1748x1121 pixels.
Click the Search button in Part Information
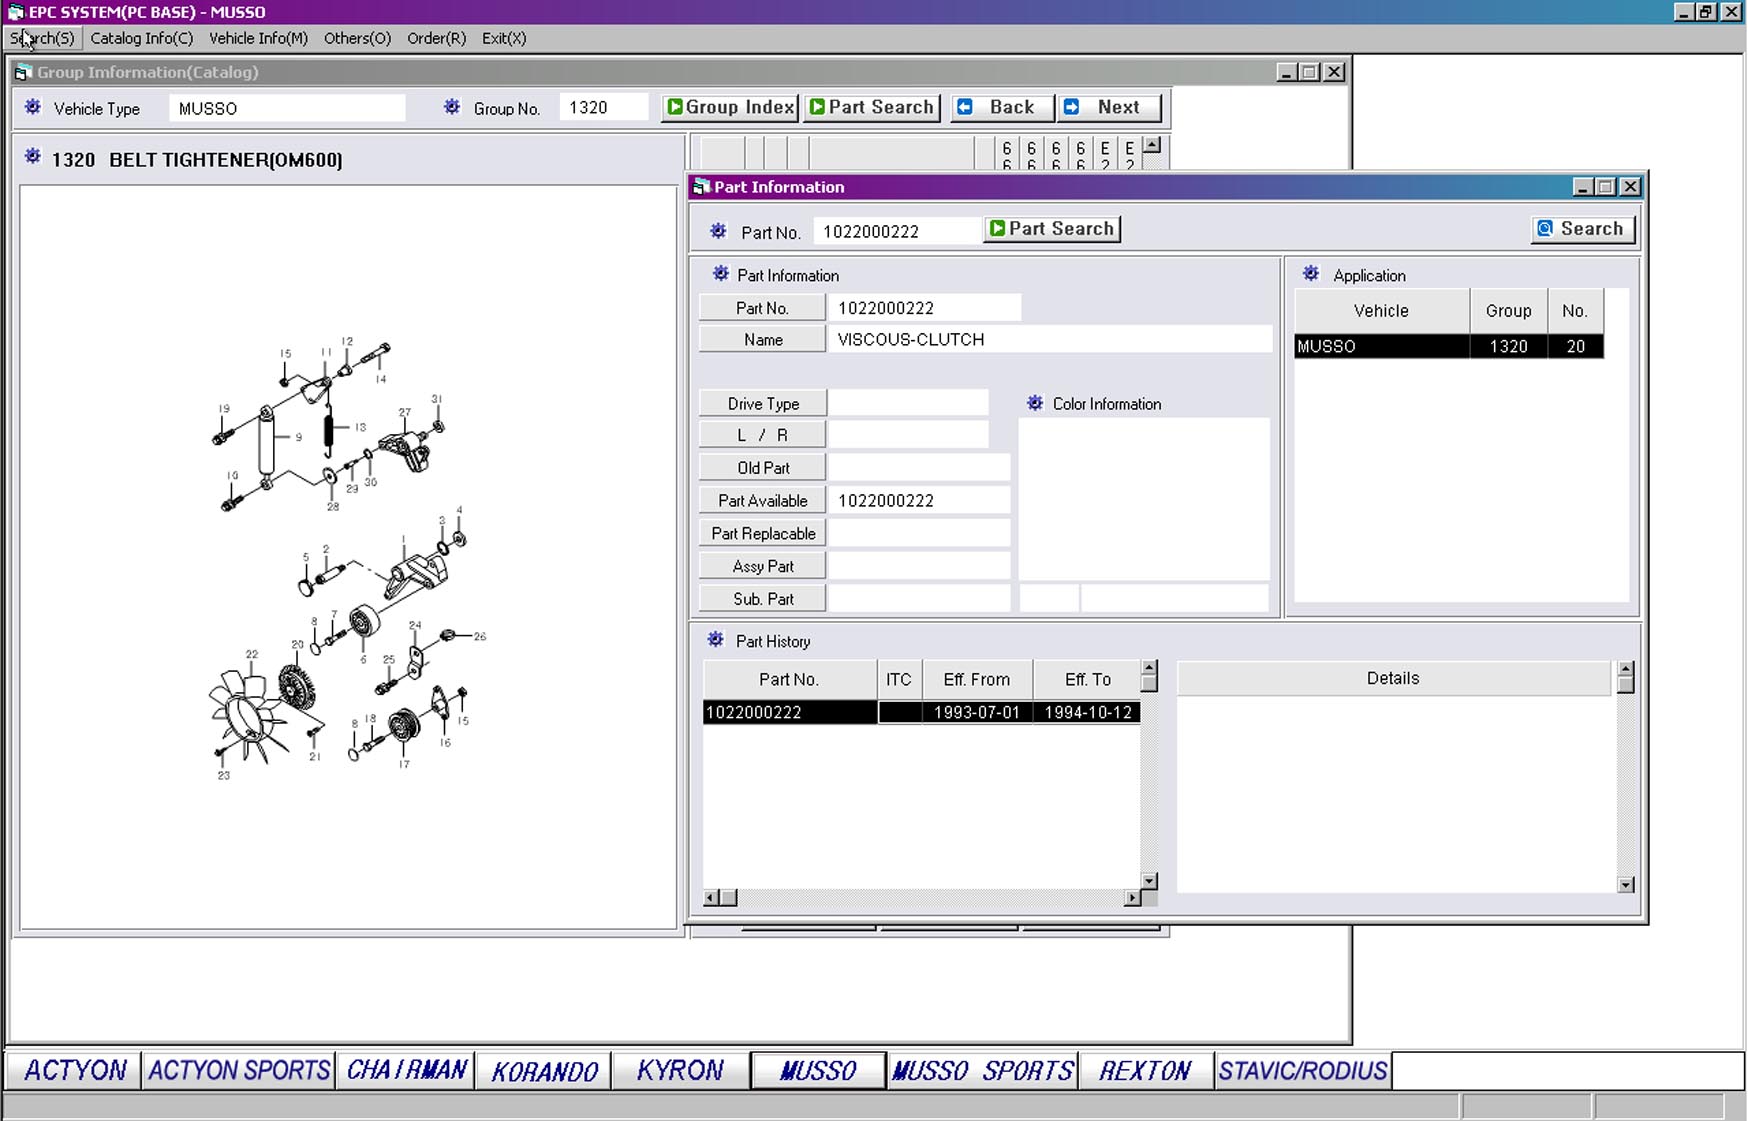pos(1582,229)
